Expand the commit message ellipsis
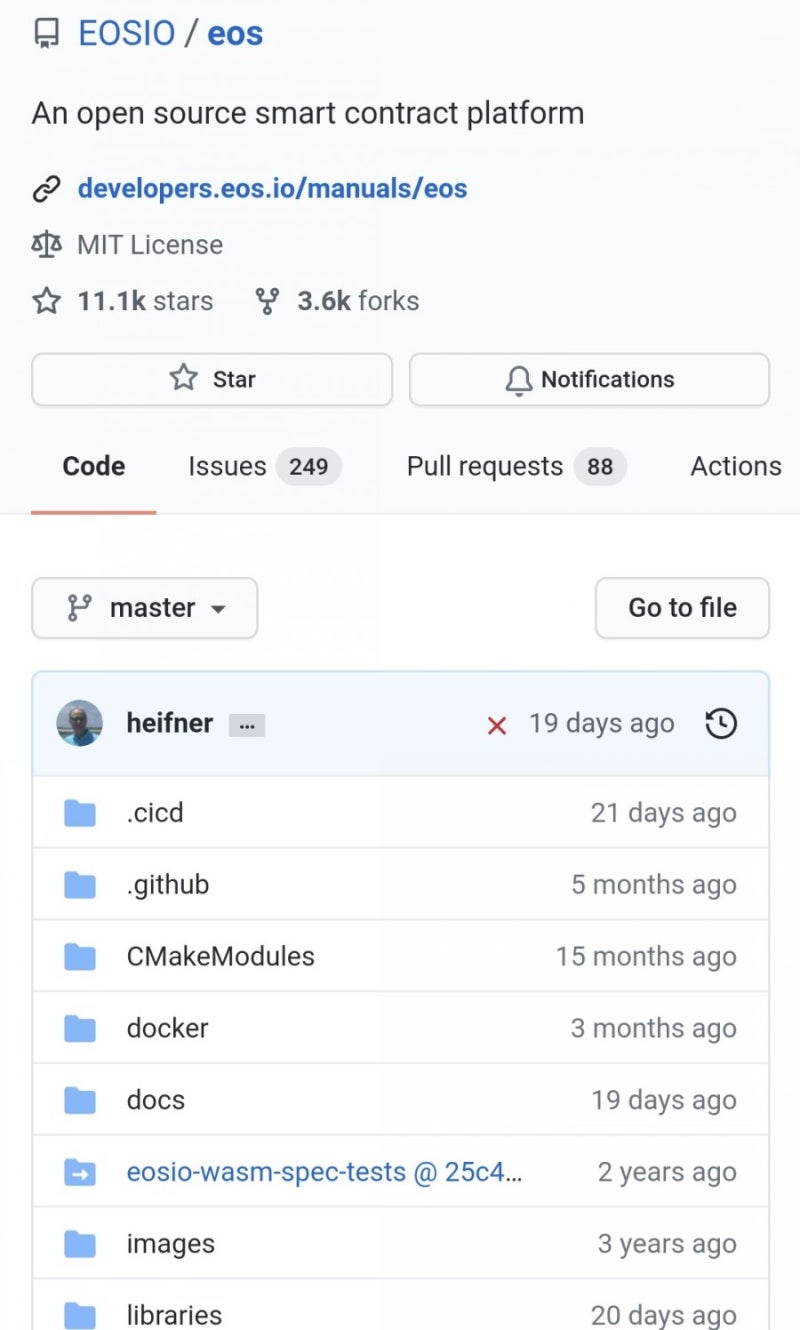The height and width of the screenshot is (1330, 800). click(x=247, y=725)
